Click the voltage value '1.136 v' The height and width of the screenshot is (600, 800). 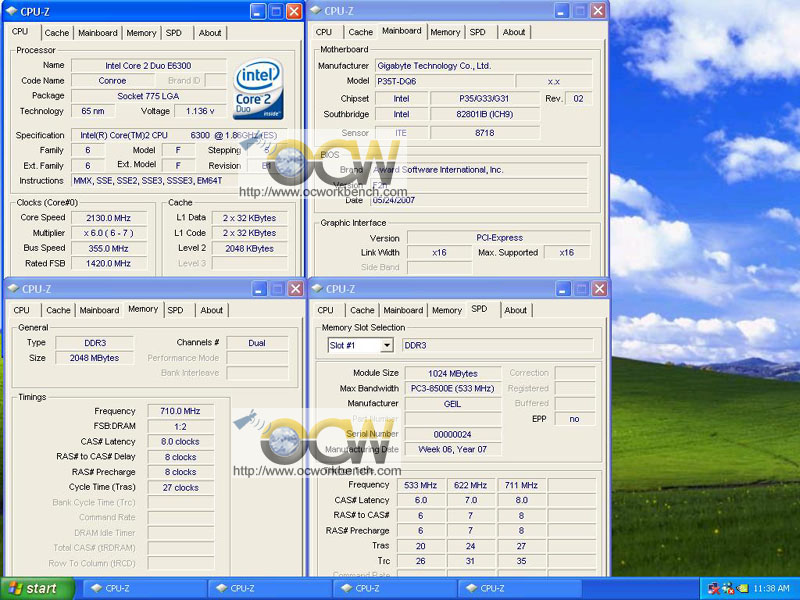point(200,111)
